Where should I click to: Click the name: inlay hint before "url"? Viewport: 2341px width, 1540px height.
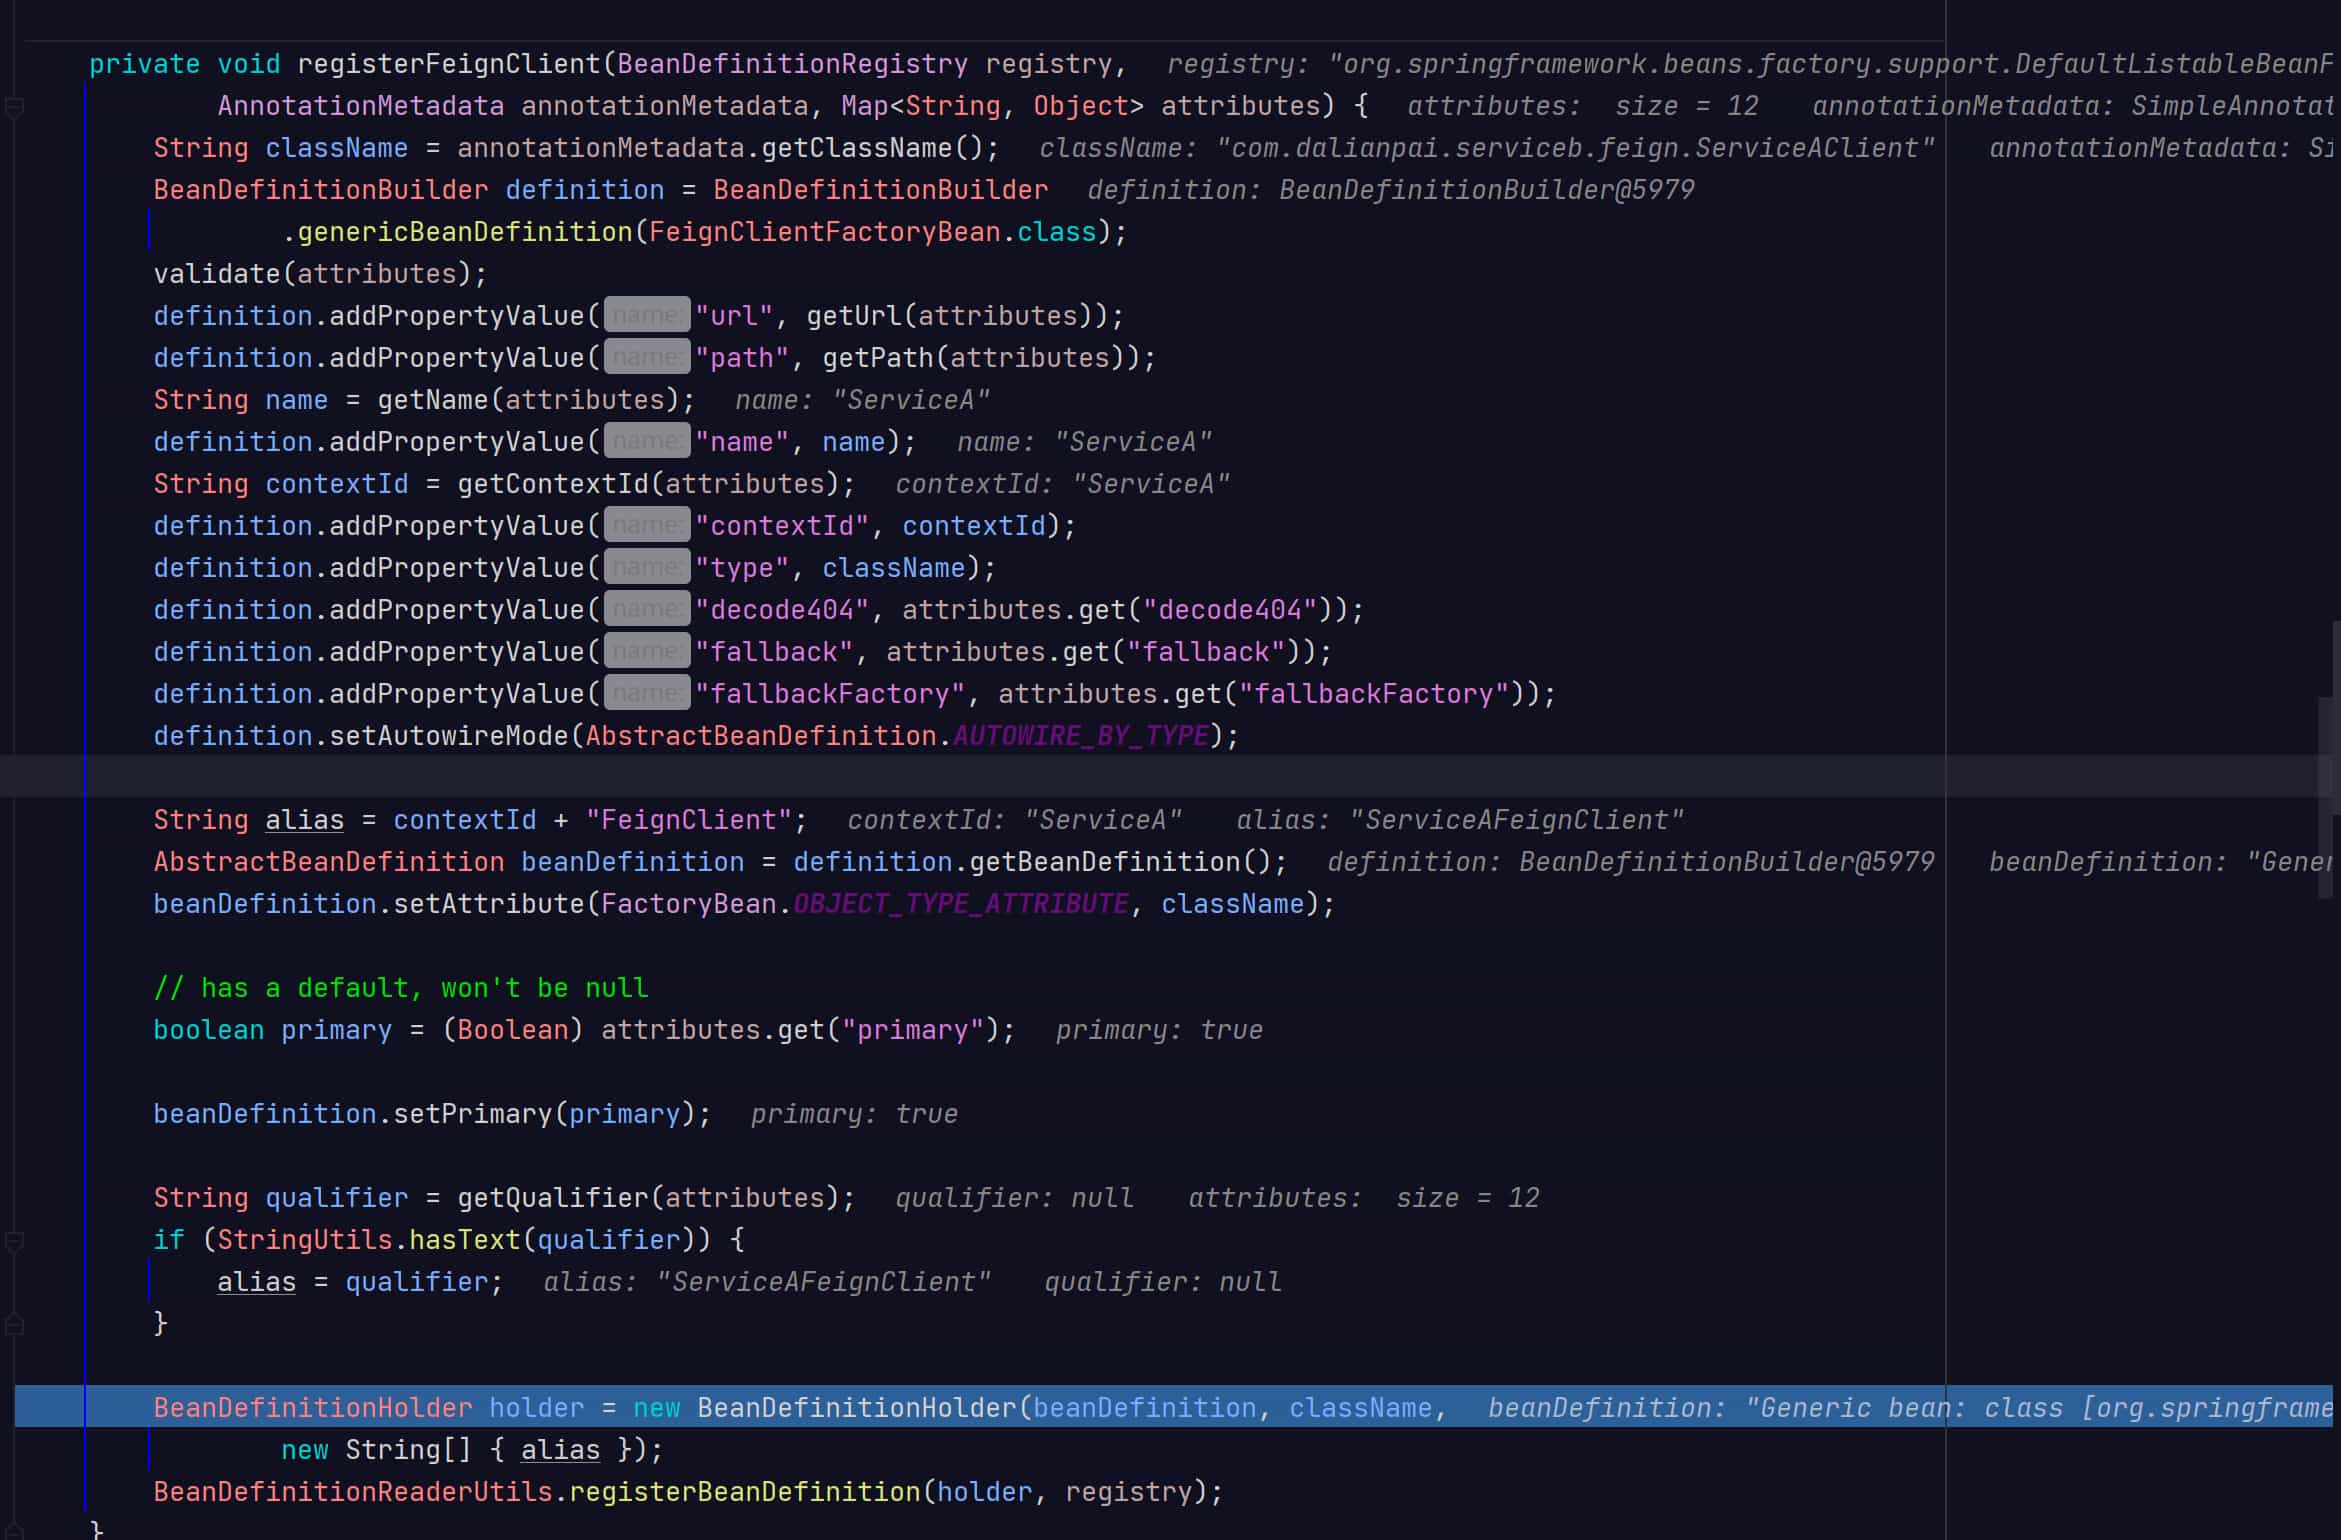647,316
